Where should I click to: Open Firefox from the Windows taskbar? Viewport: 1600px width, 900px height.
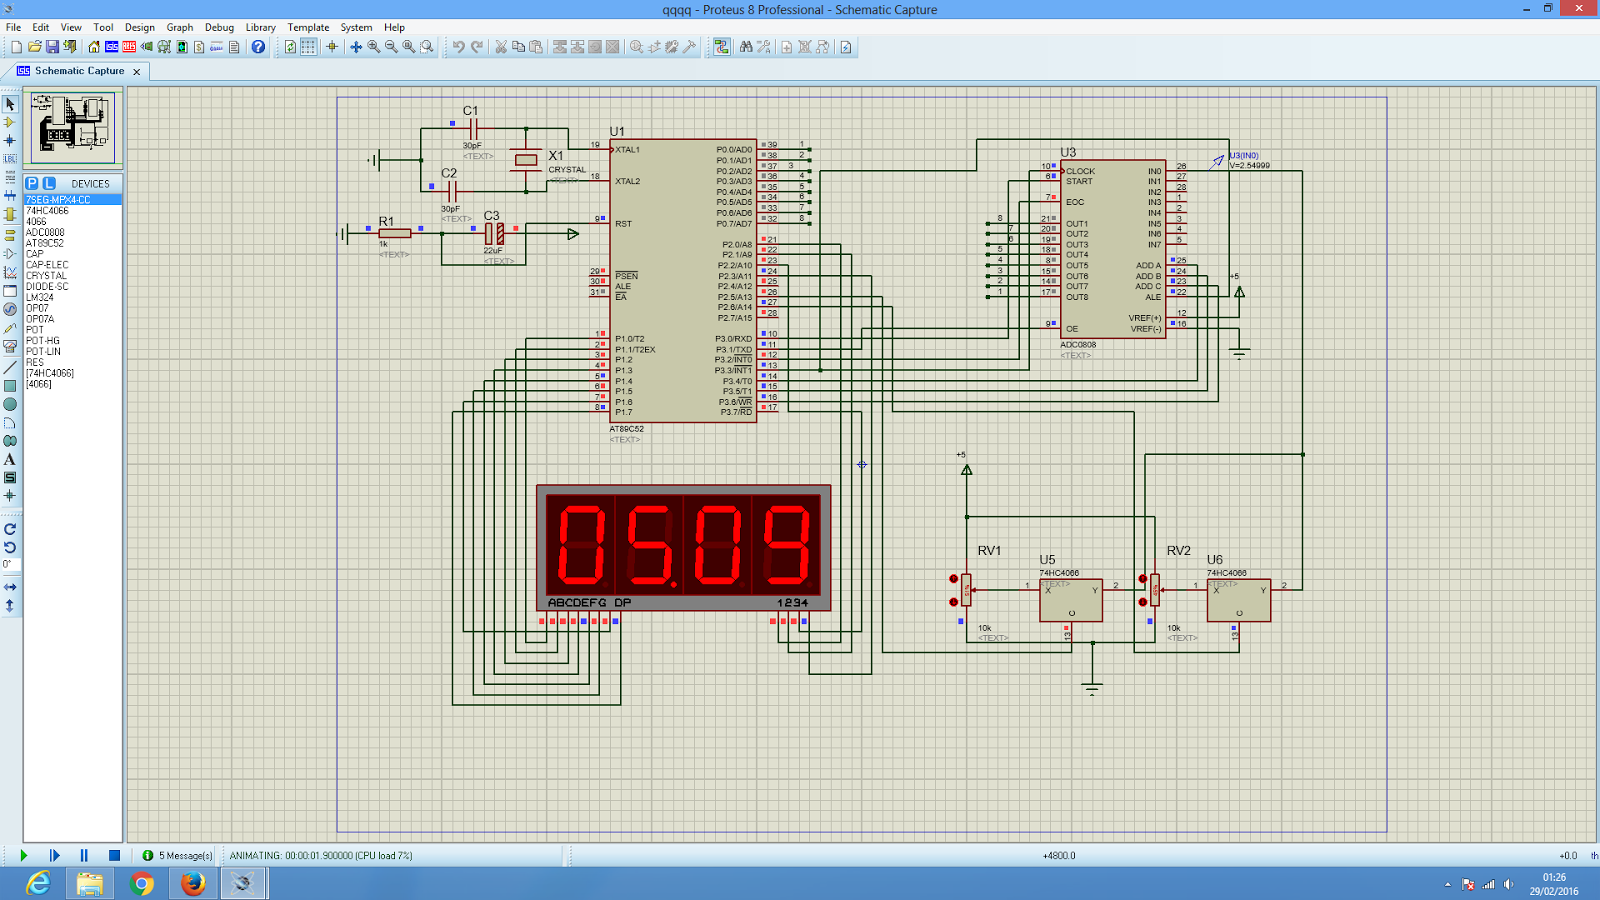pos(193,883)
